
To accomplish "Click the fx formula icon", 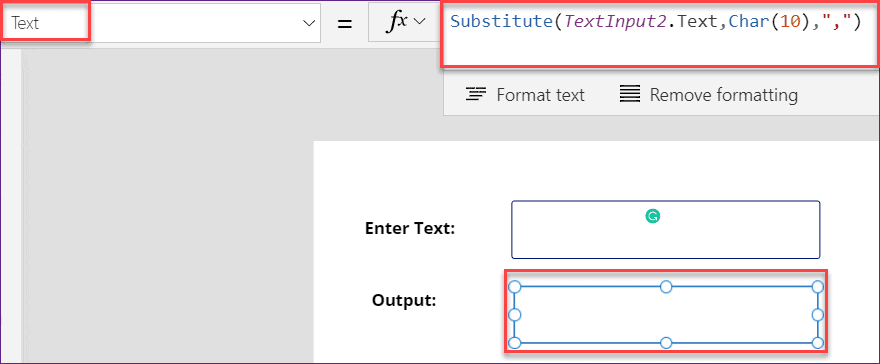I will coord(398,21).
